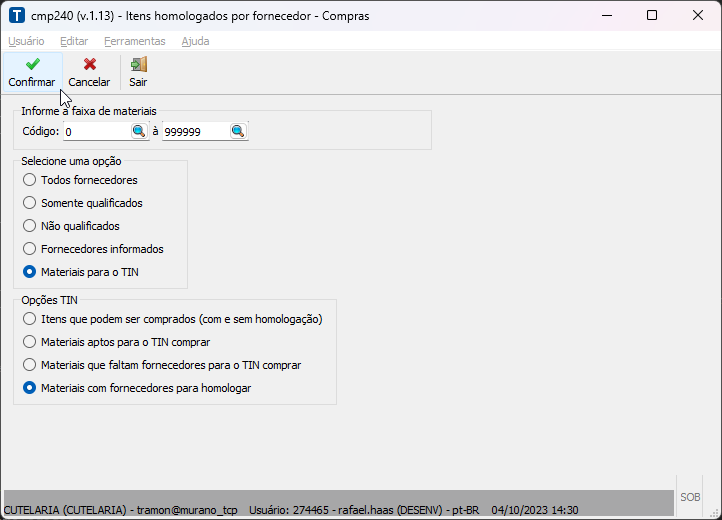Image resolution: width=722 pixels, height=520 pixels.
Task: Select Não qualificados radio option
Action: pyautogui.click(x=30, y=226)
